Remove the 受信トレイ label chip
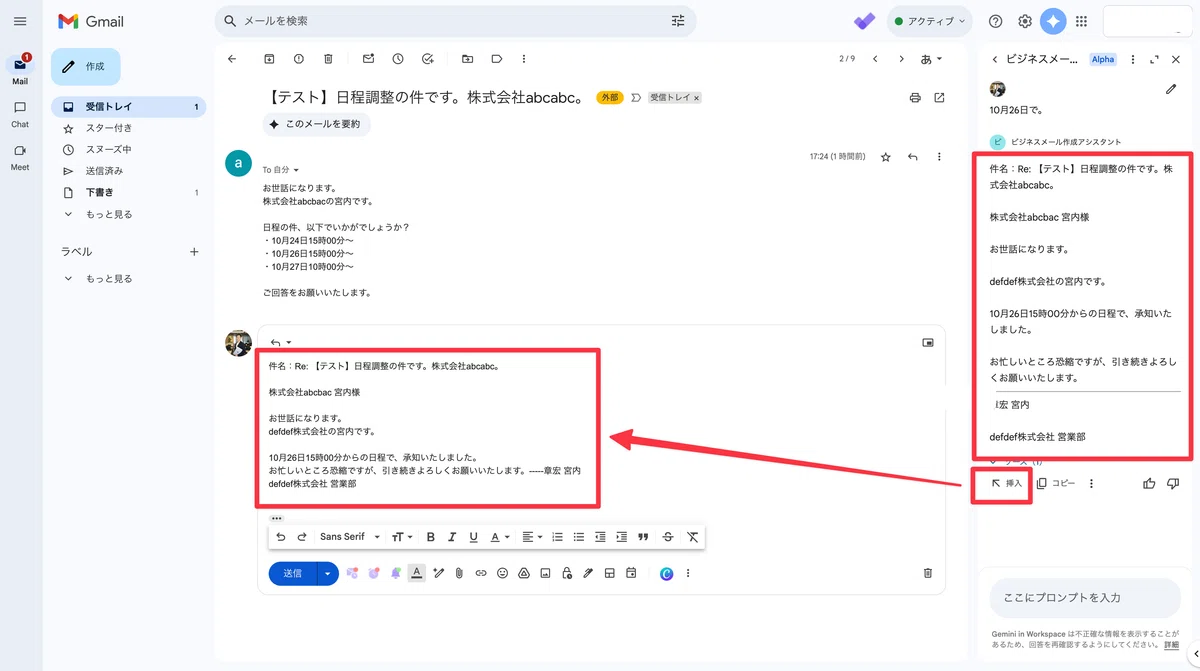The image size is (1200, 671). pyautogui.click(x=697, y=98)
